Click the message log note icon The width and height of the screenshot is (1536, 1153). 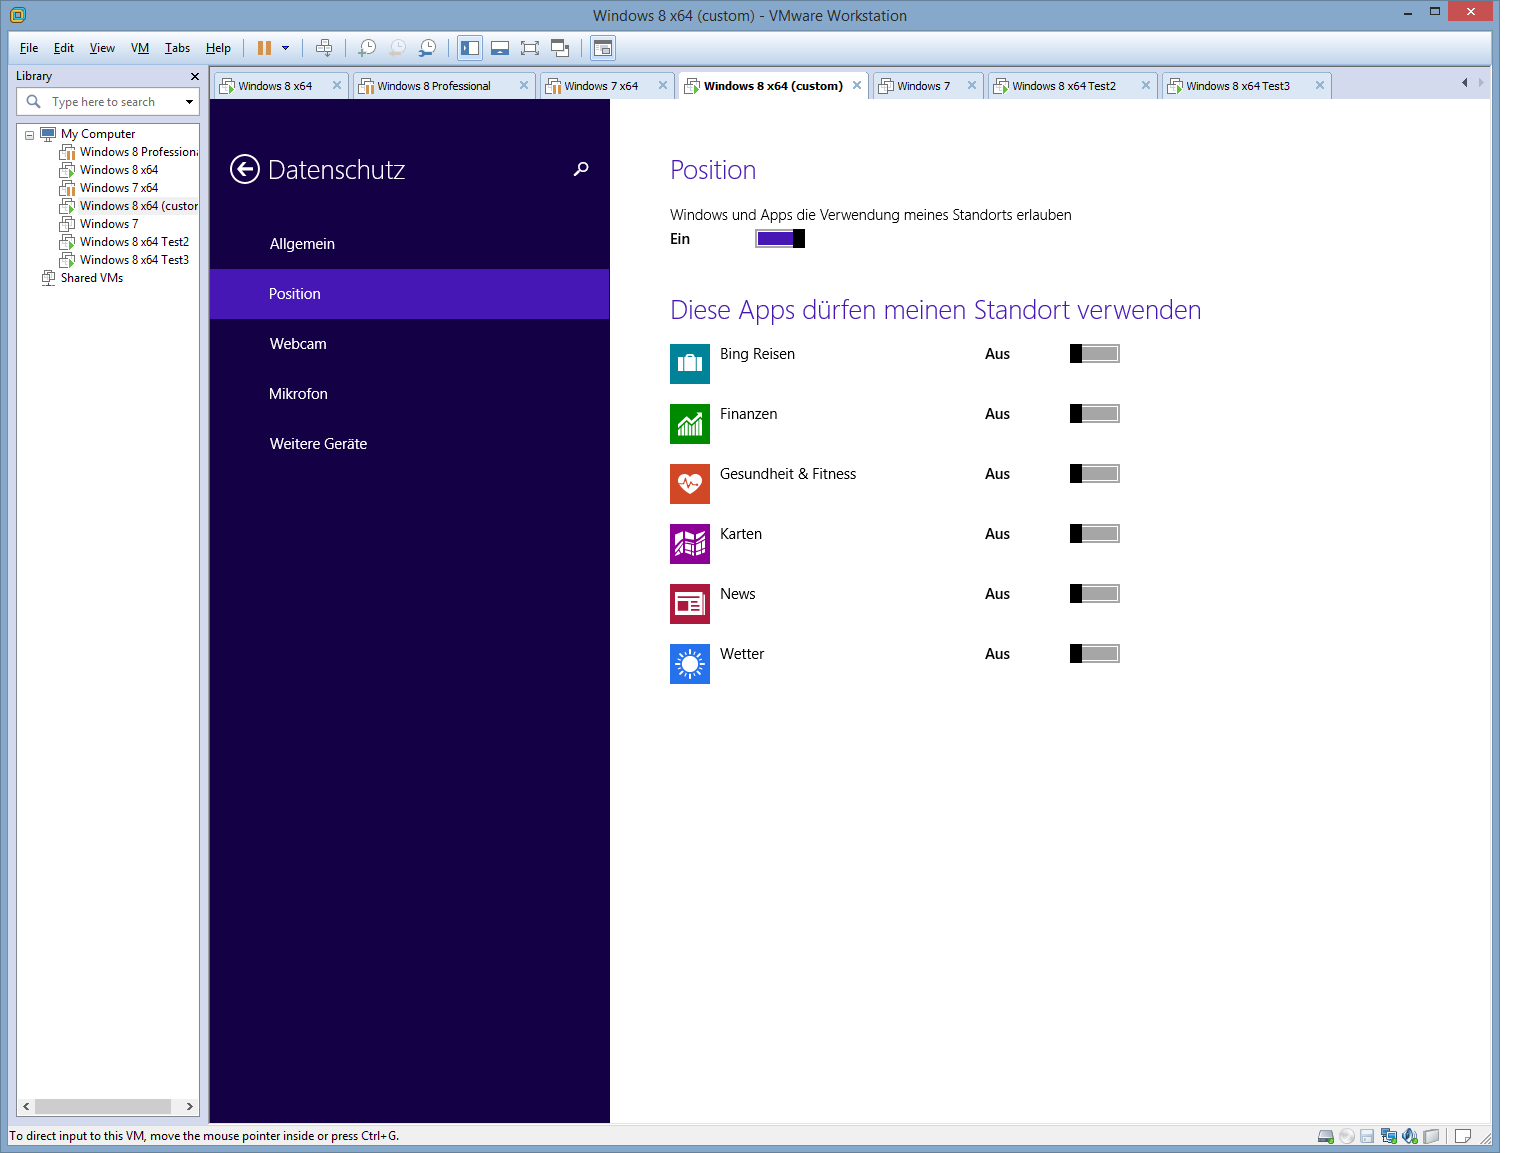point(1462,1136)
